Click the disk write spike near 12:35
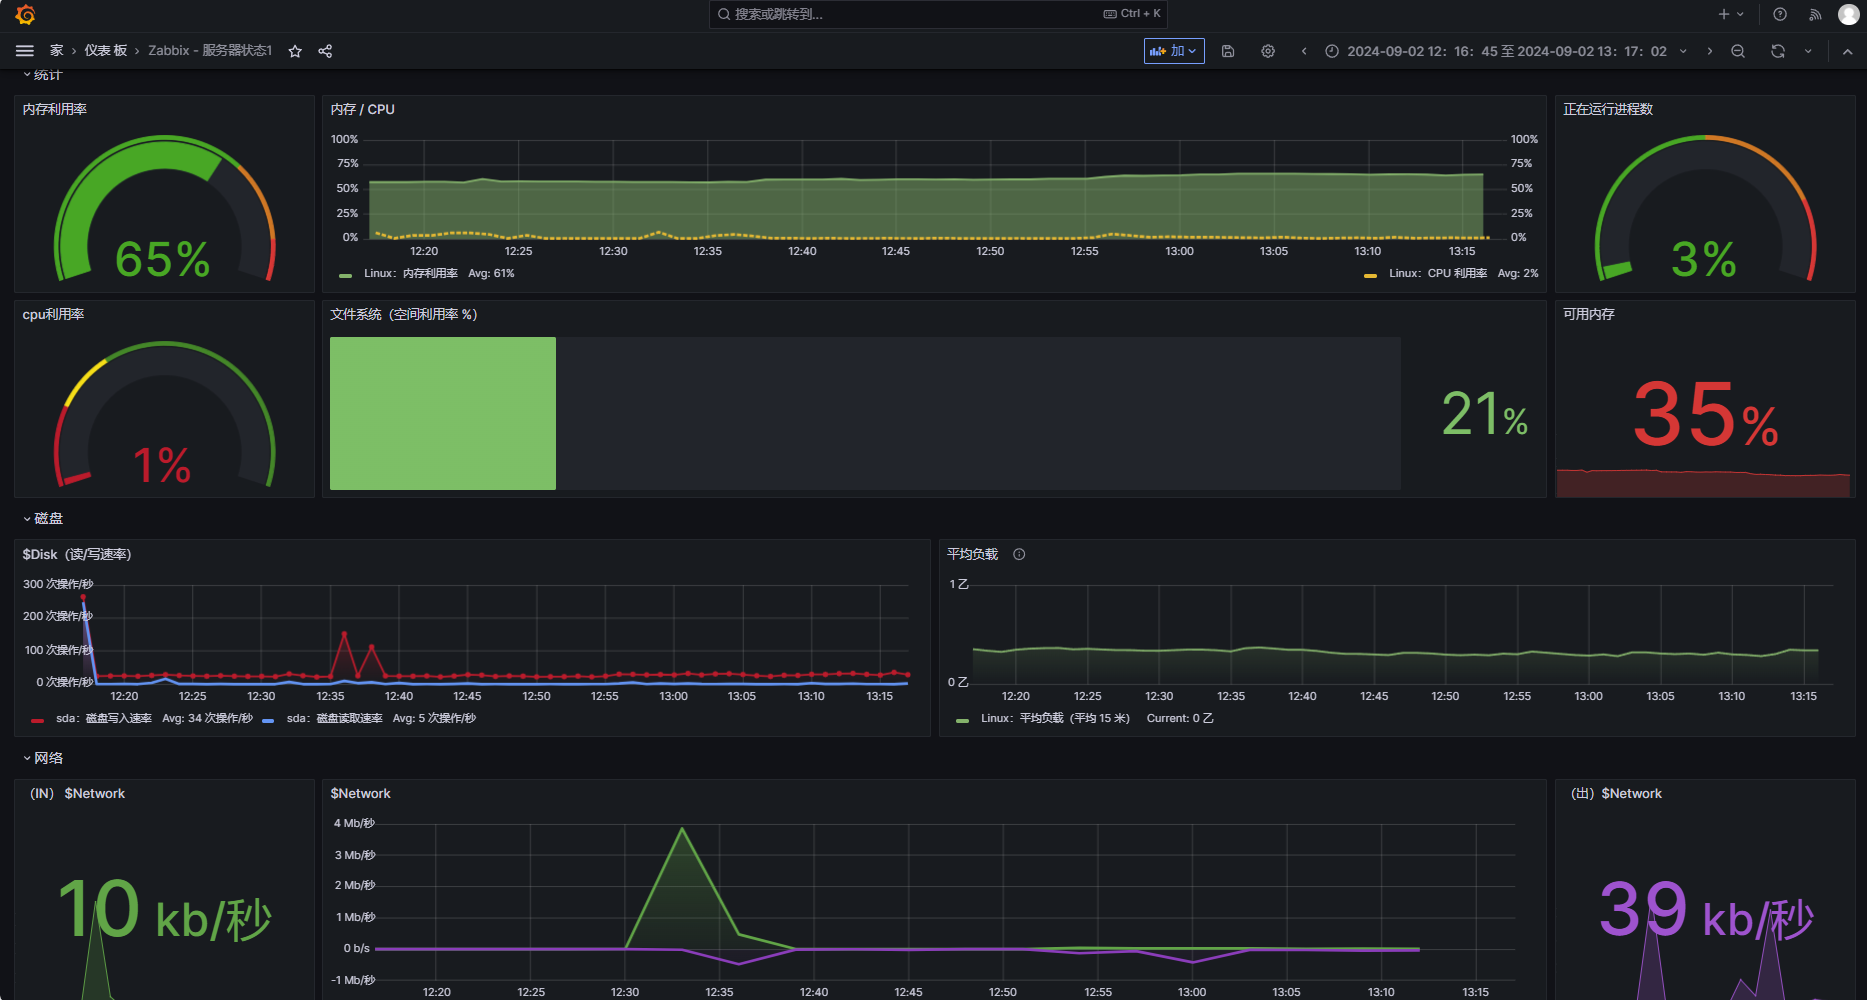The width and height of the screenshot is (1867, 1000). point(344,634)
